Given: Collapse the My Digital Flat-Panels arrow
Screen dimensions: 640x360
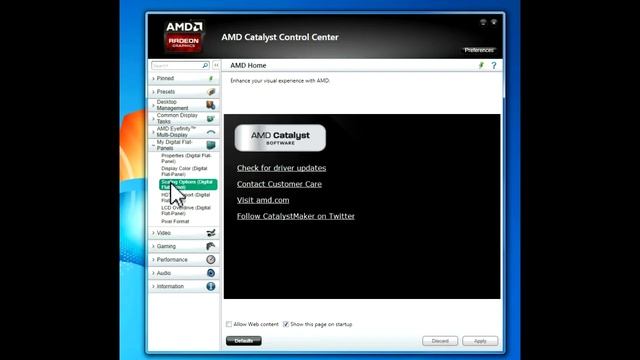Looking at the screenshot, I should 153,145.
